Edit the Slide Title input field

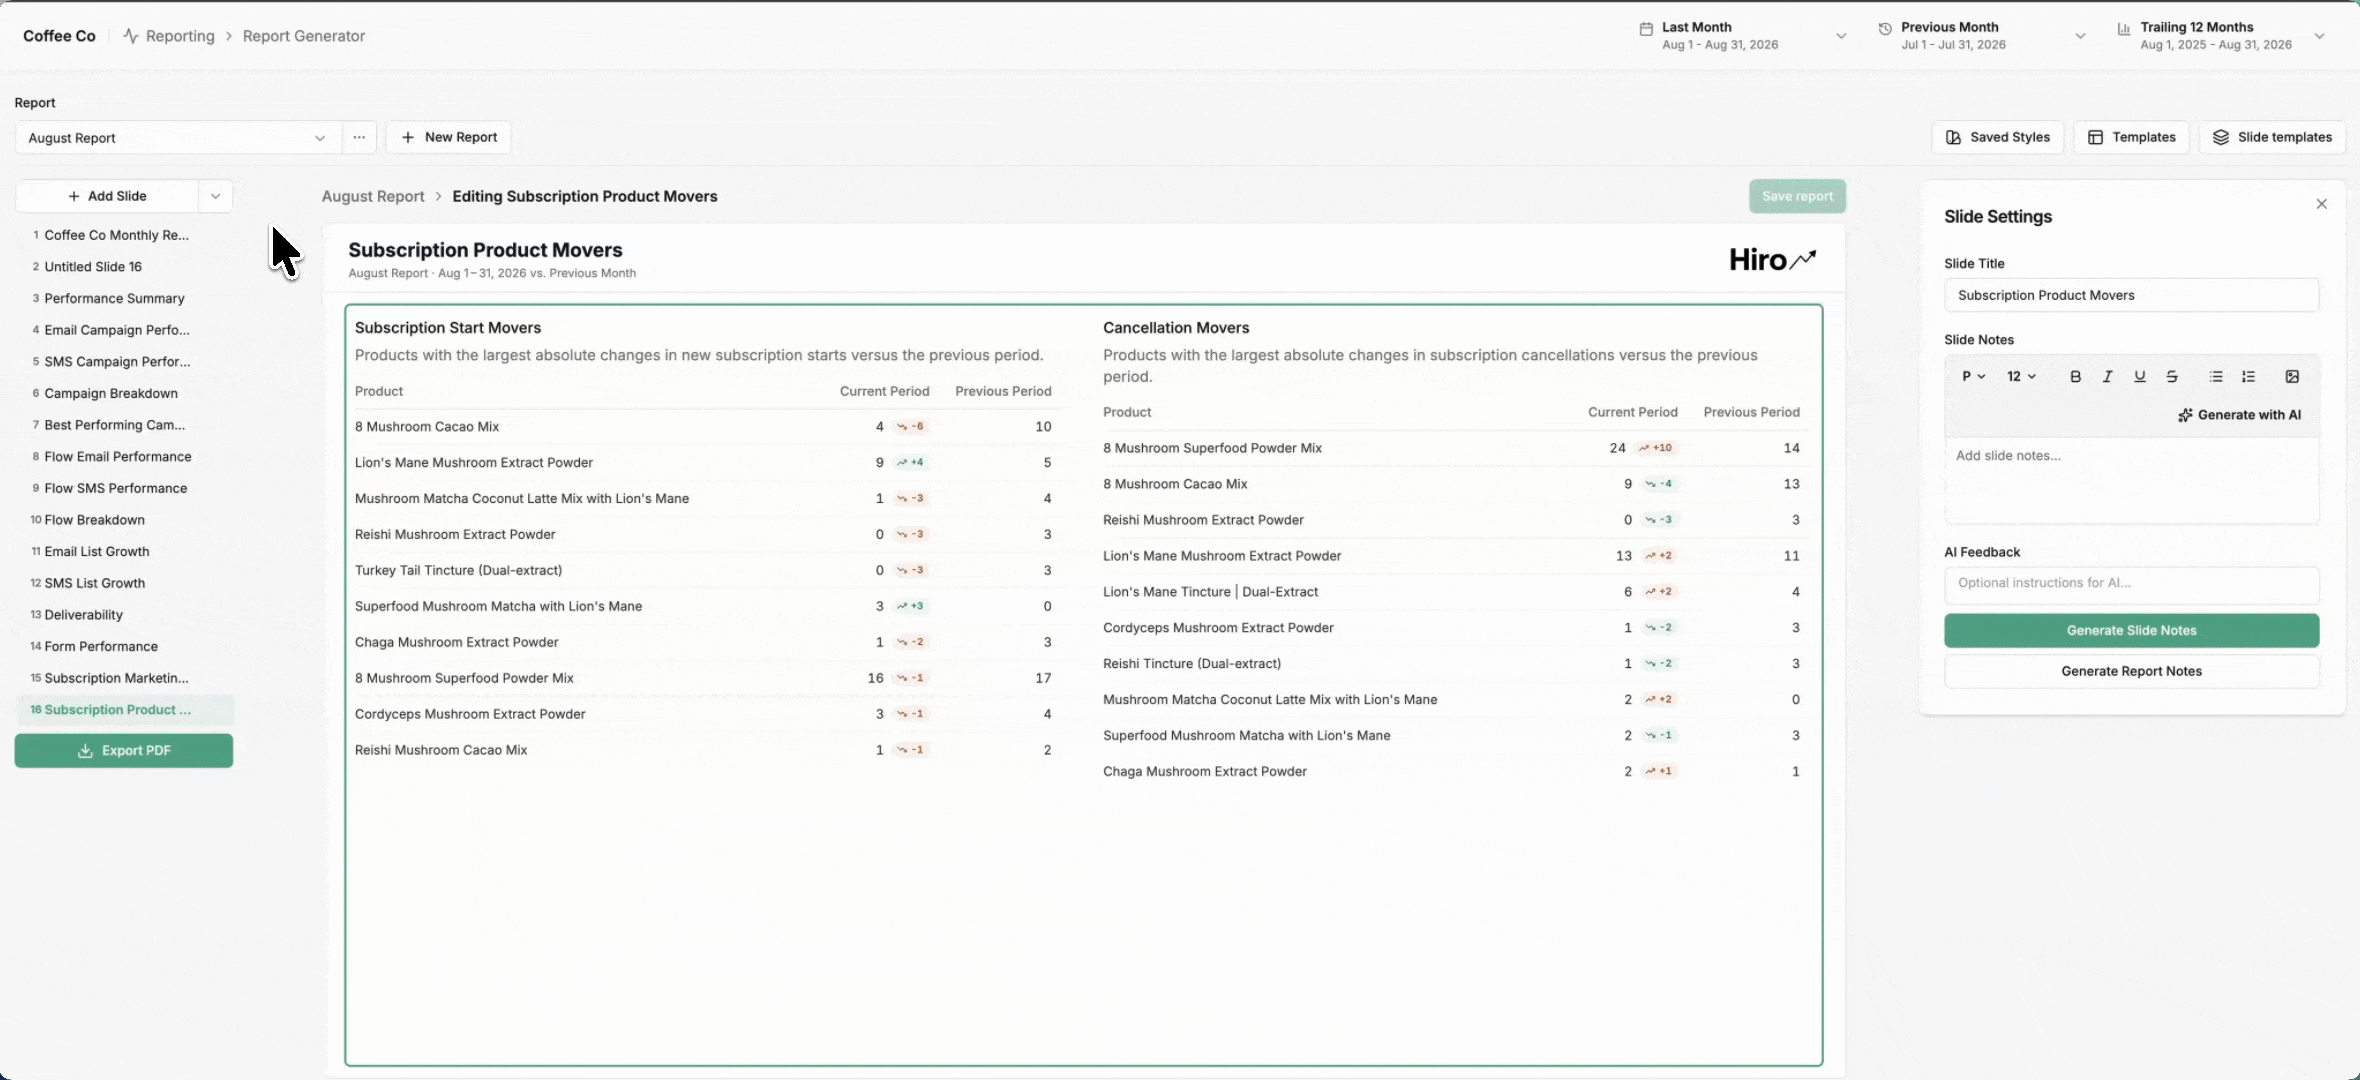click(2131, 295)
